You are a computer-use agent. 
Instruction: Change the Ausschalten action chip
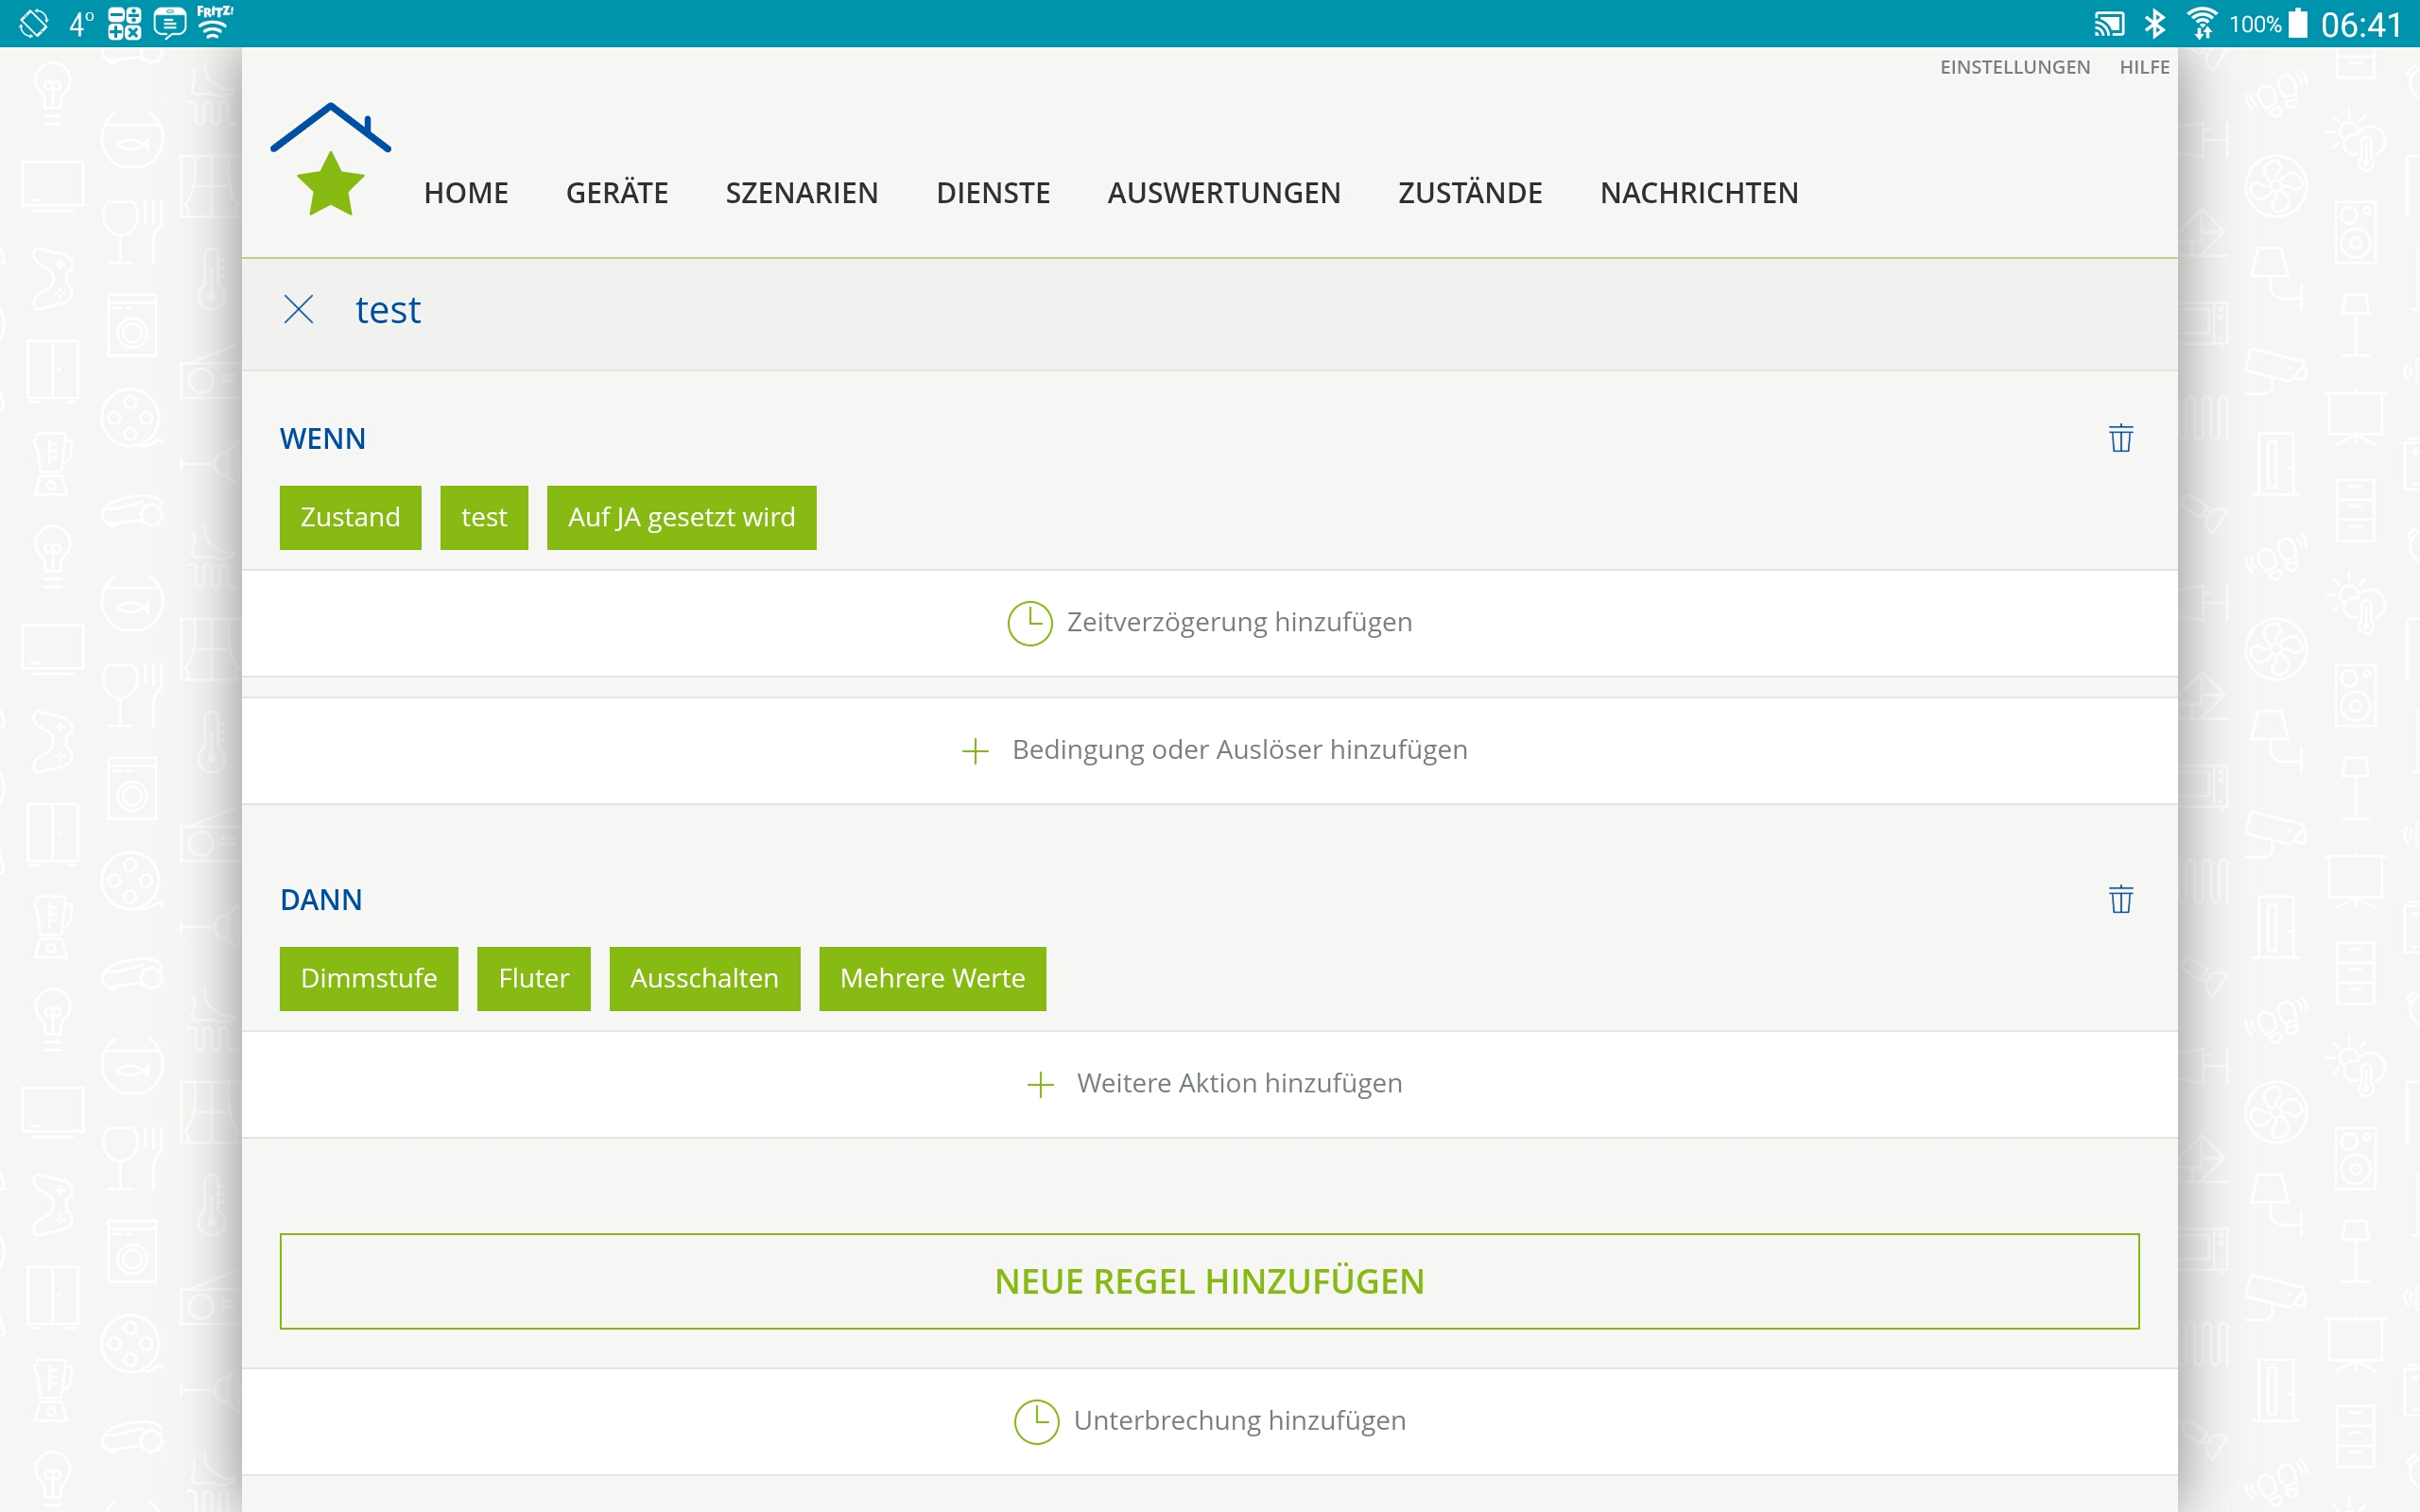(704, 978)
